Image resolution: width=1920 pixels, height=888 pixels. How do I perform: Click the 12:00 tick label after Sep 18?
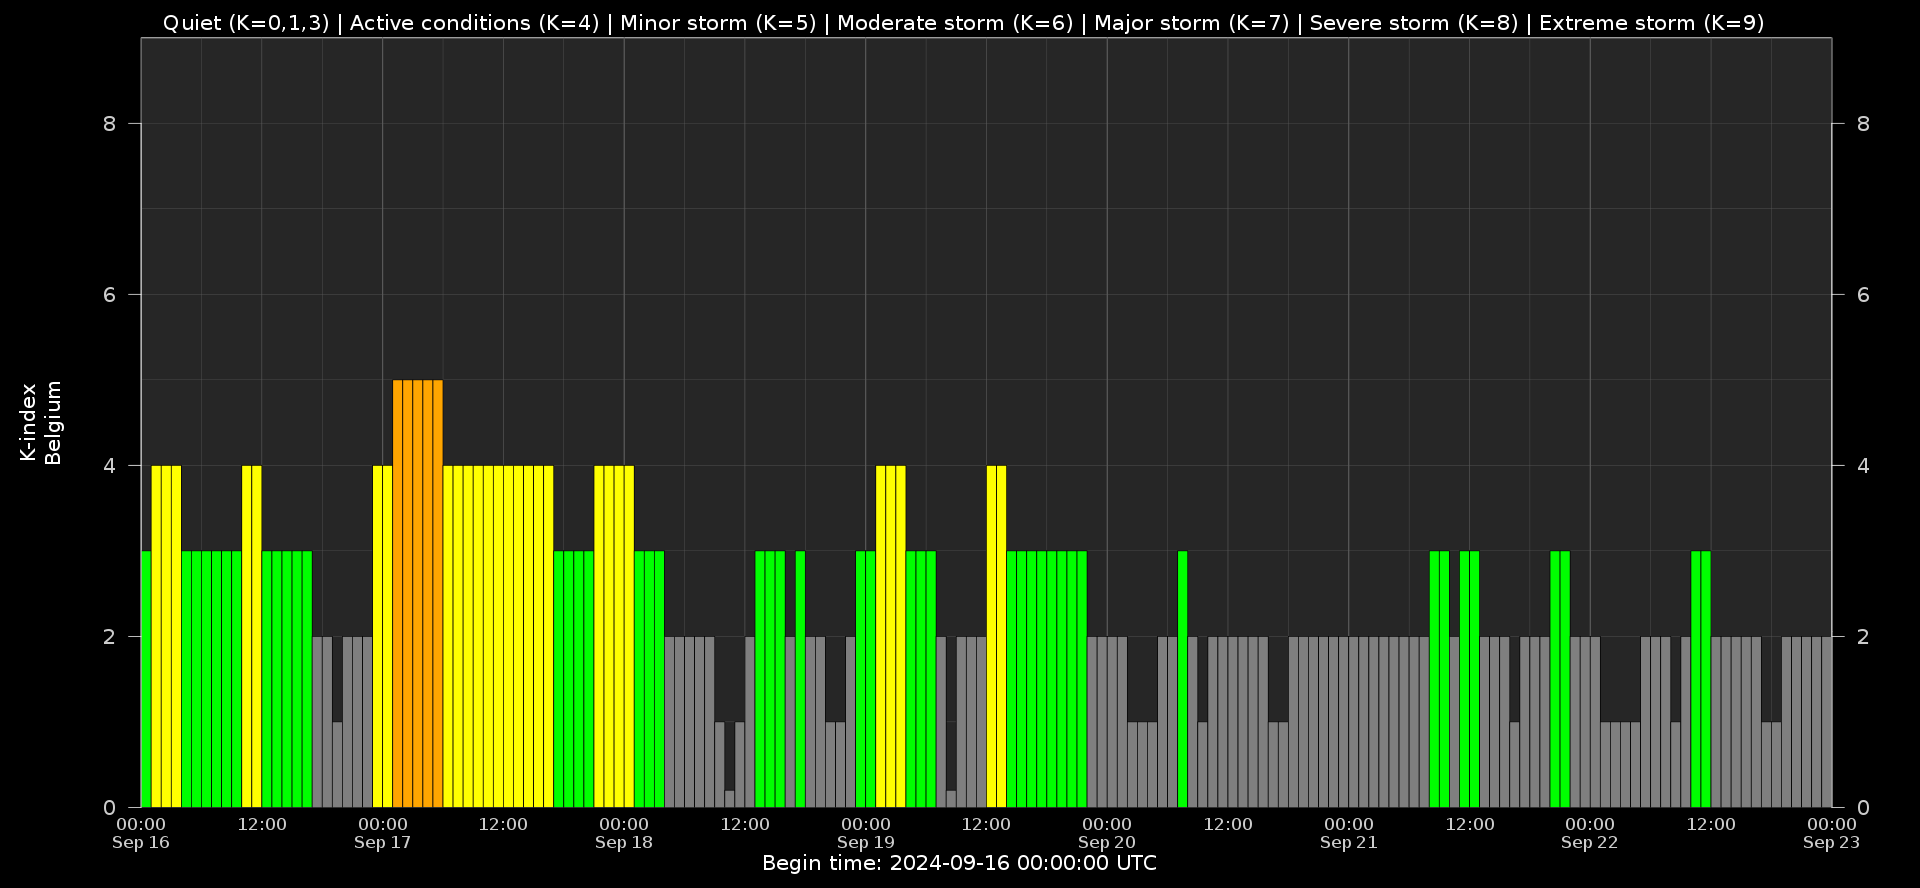[745, 824]
